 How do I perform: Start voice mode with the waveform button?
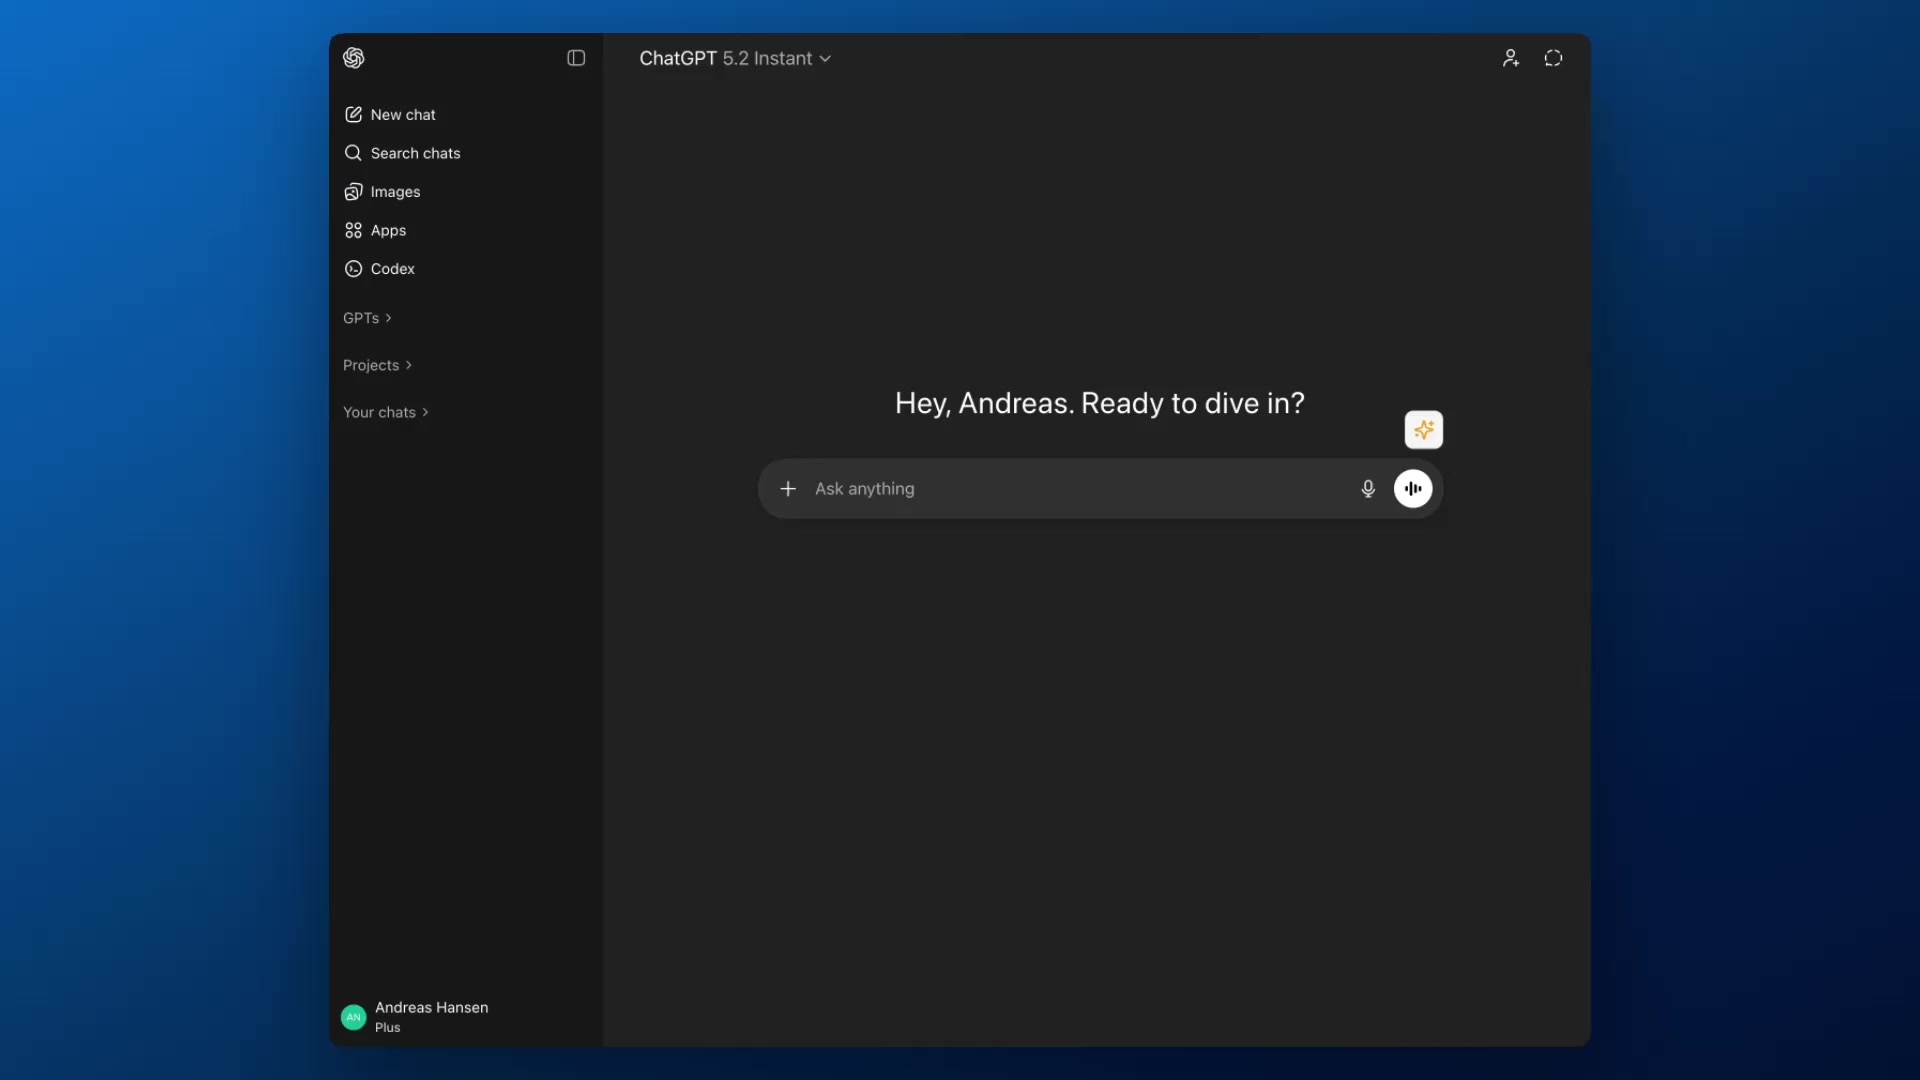[1413, 489]
